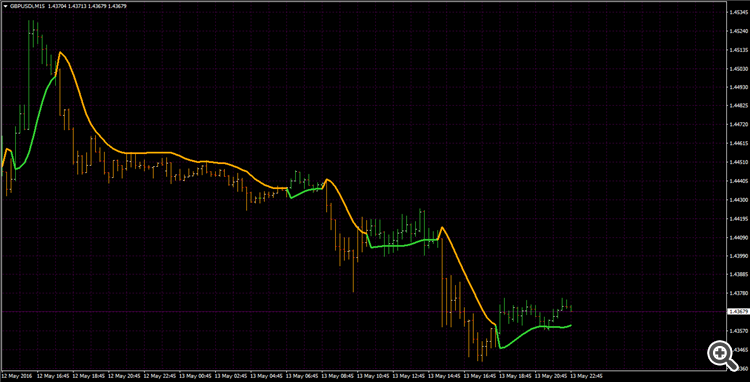Click the 1.44510 price axis label
This screenshot has height=382, width=750.
click(737, 162)
